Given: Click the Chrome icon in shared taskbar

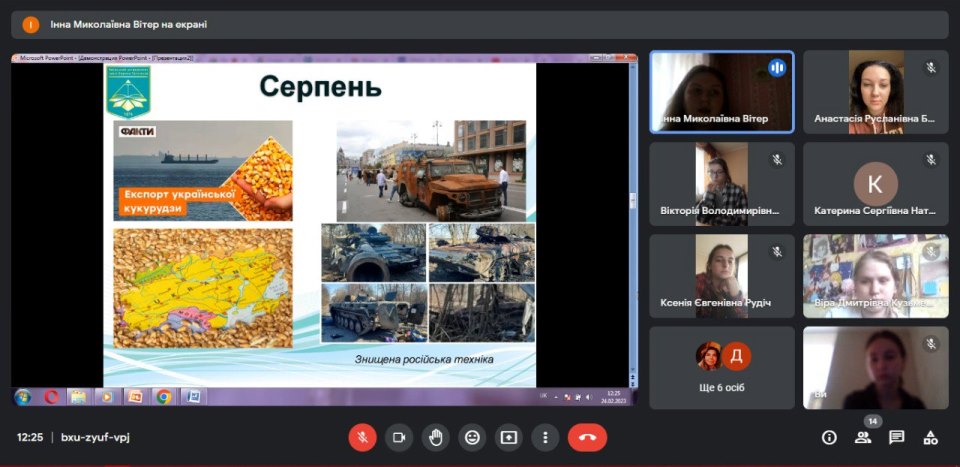Looking at the screenshot, I should pyautogui.click(x=163, y=396).
